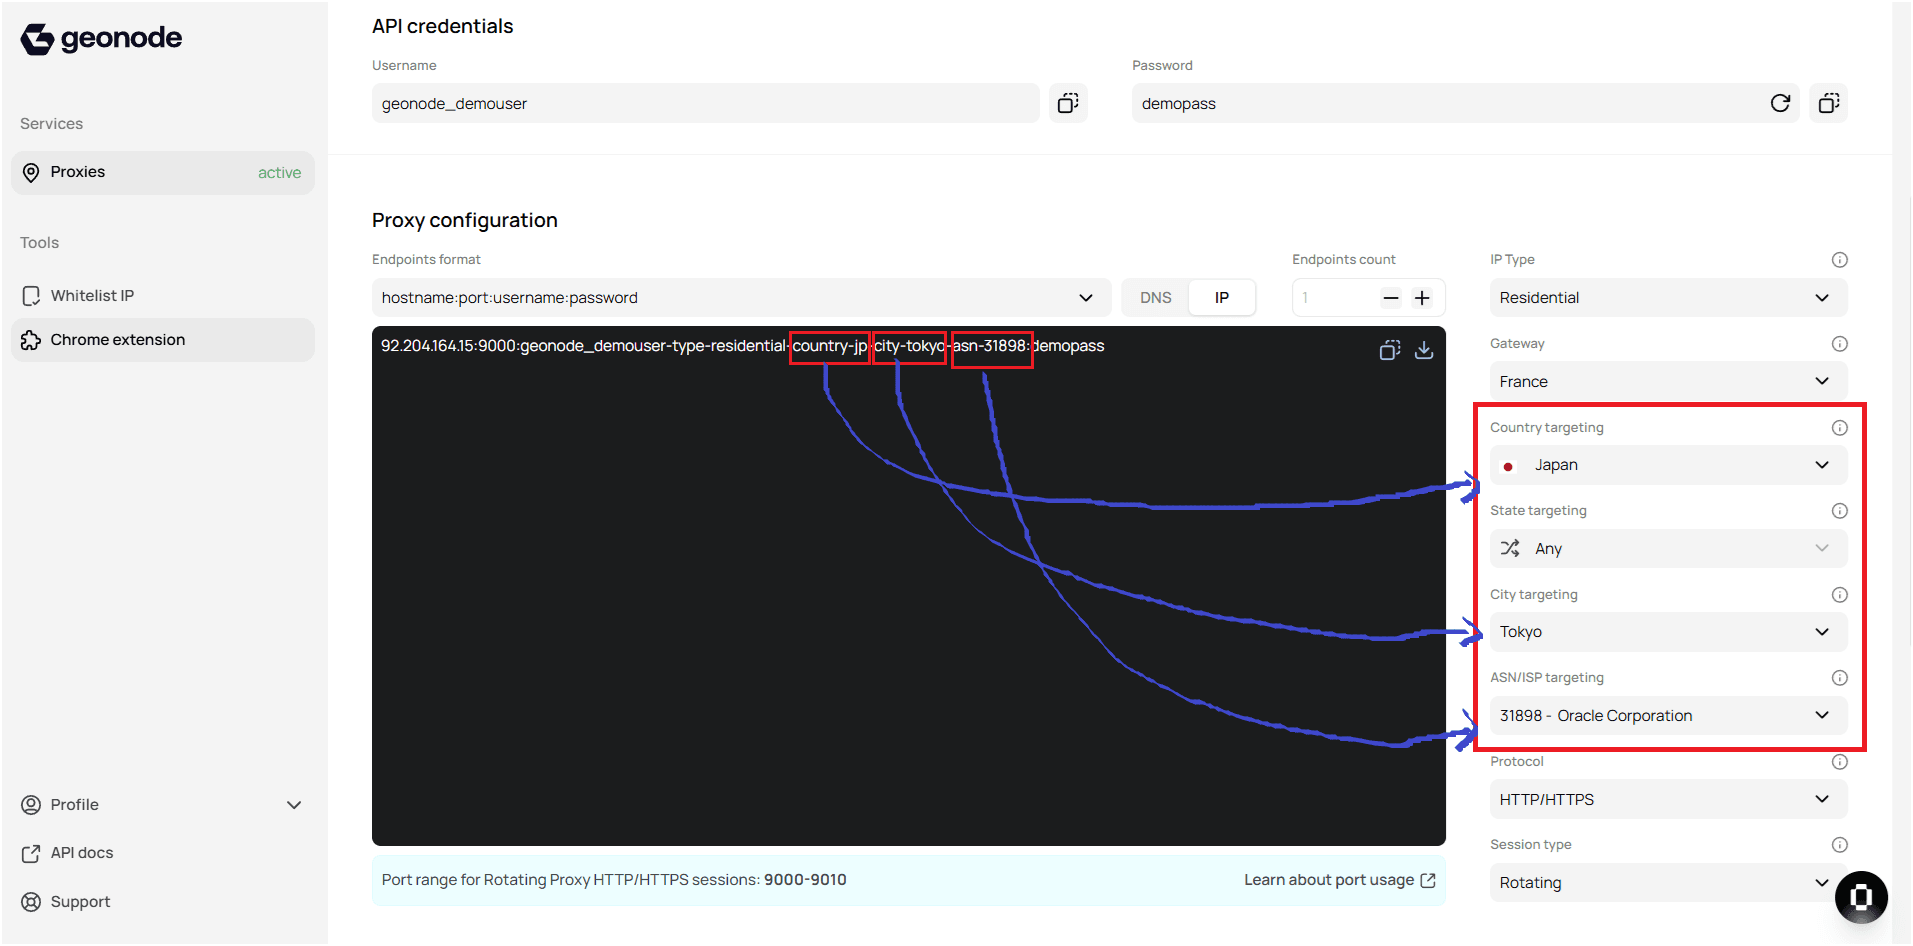1913x946 pixels.
Task: Copy the endpoints list
Action: (1389, 350)
